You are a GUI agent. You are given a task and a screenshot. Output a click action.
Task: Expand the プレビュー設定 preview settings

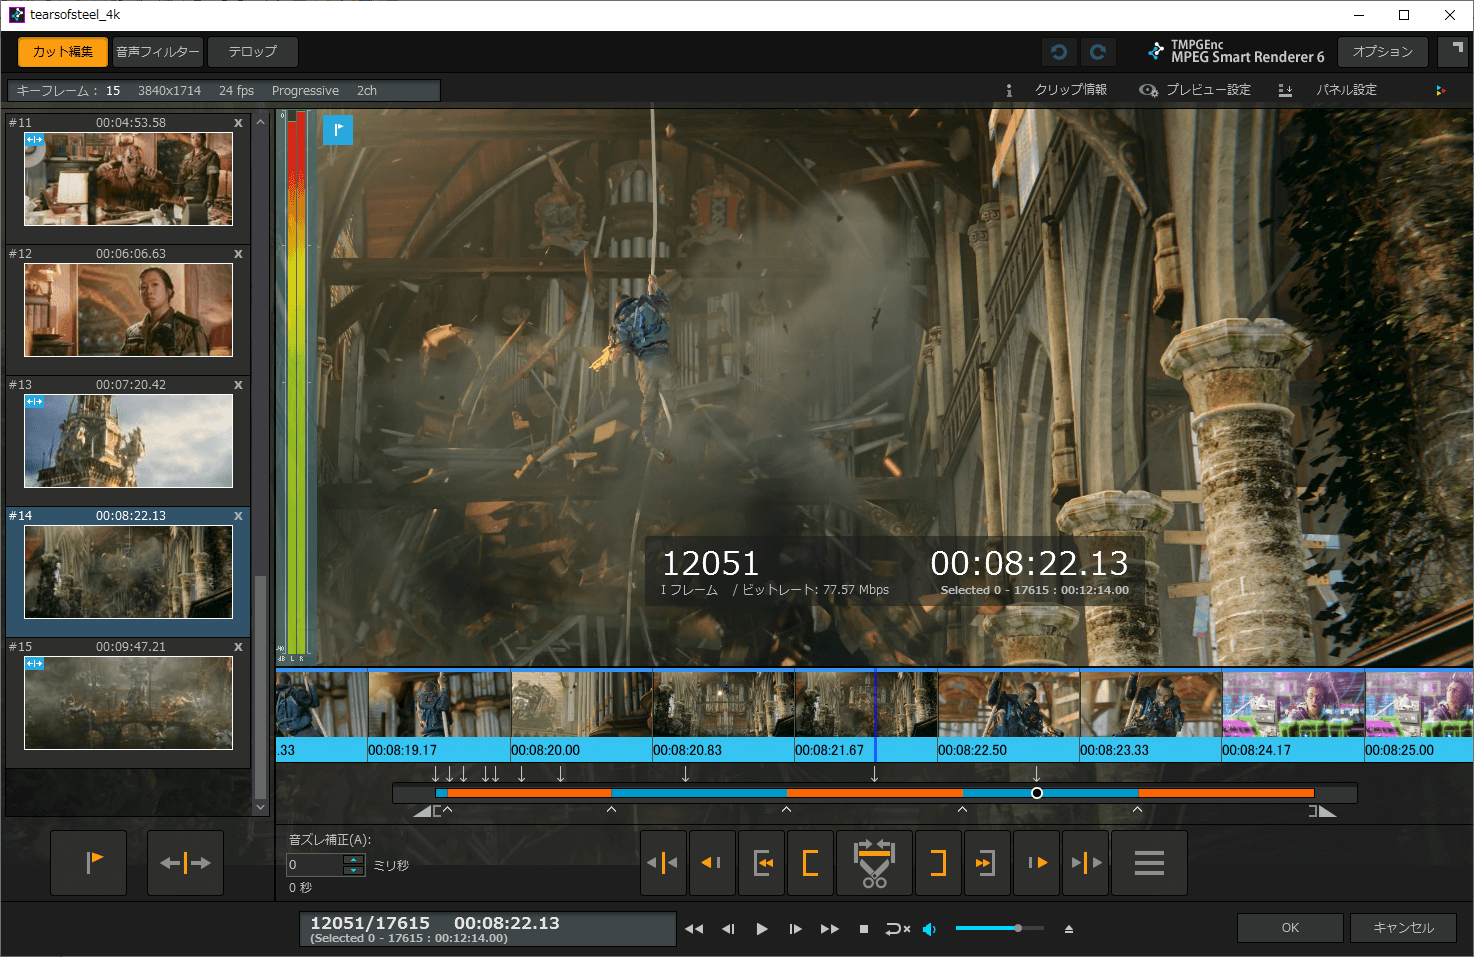click(x=1207, y=90)
